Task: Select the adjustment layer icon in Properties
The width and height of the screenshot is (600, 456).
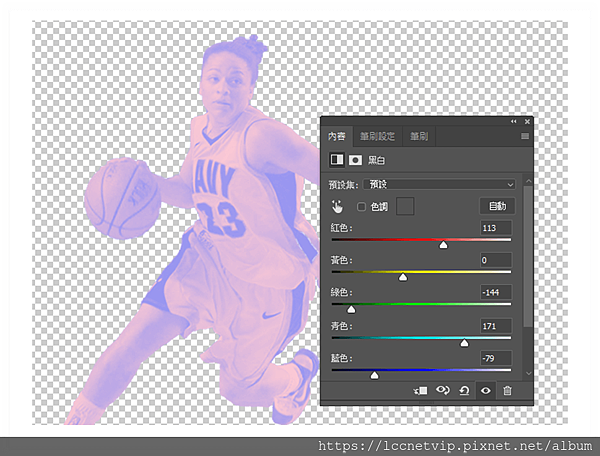Action: (337, 160)
